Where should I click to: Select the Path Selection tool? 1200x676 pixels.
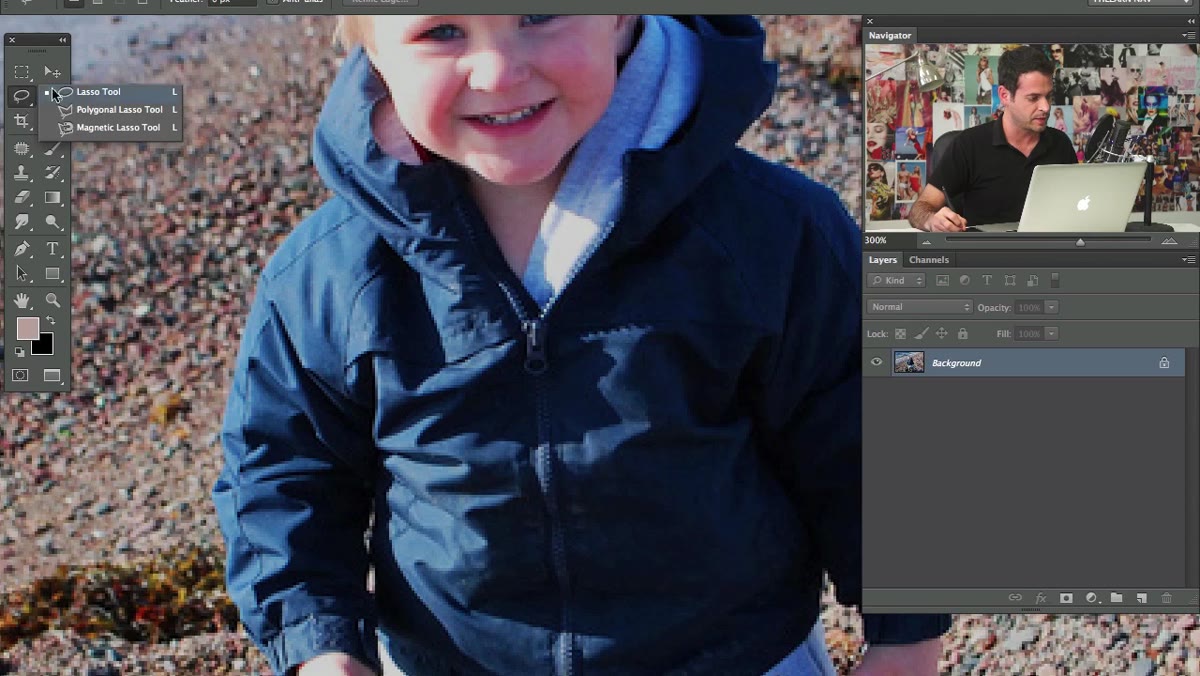pyautogui.click(x=22, y=274)
